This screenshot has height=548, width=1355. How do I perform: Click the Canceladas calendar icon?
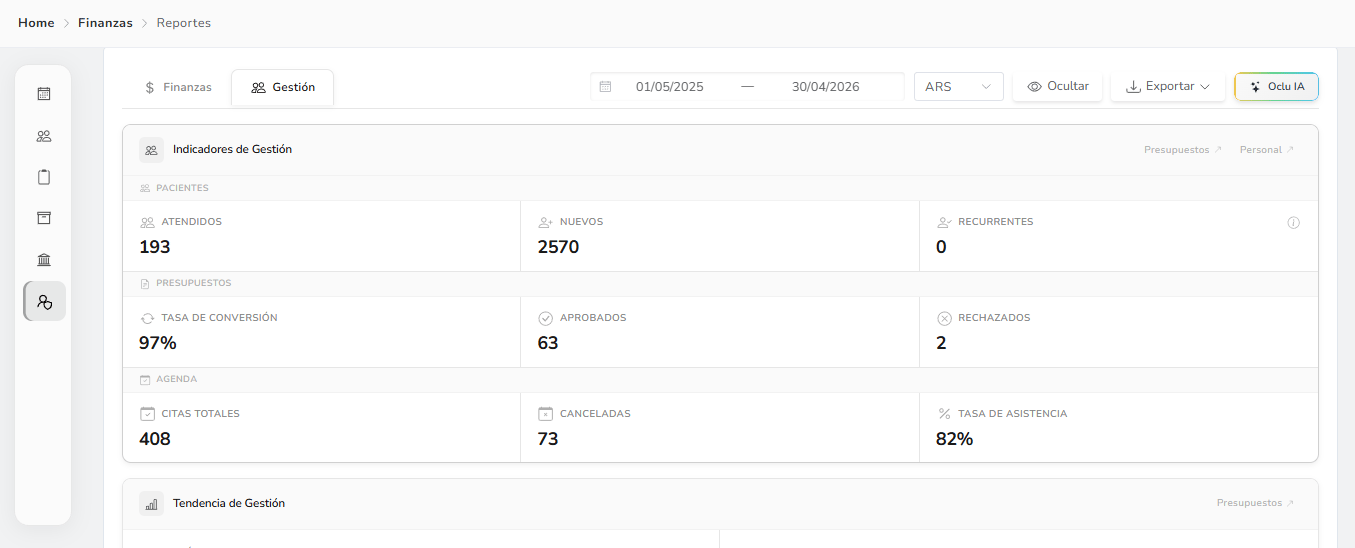pyautogui.click(x=546, y=414)
